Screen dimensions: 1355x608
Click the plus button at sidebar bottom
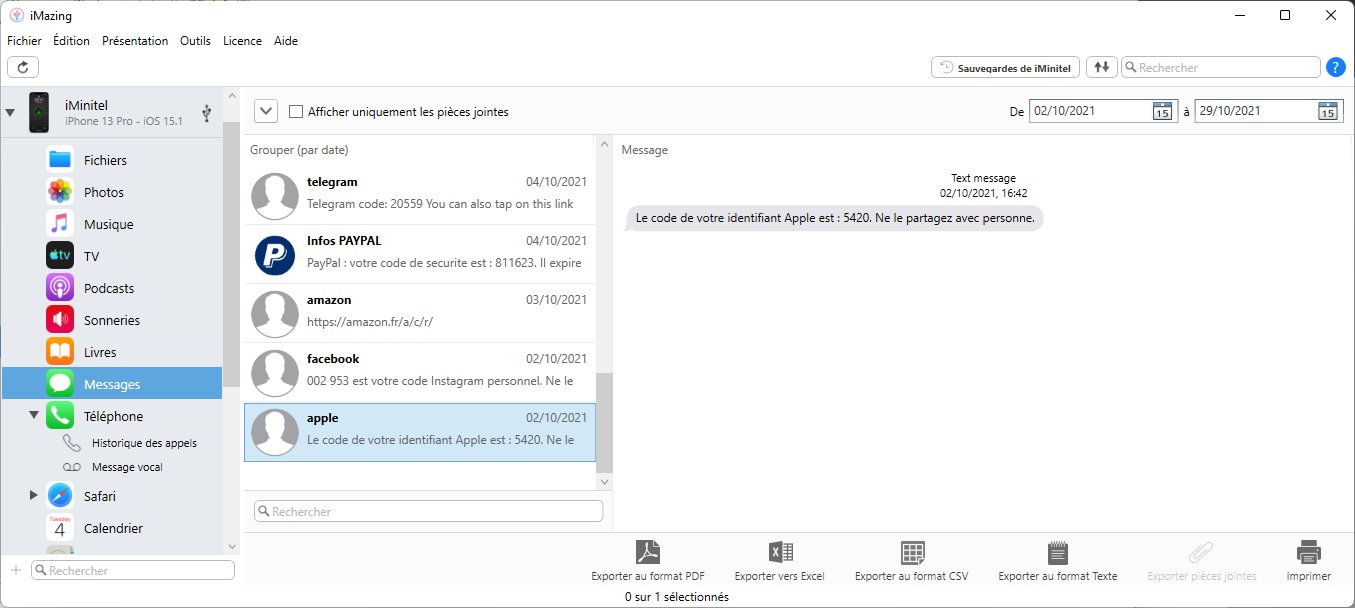pos(15,570)
